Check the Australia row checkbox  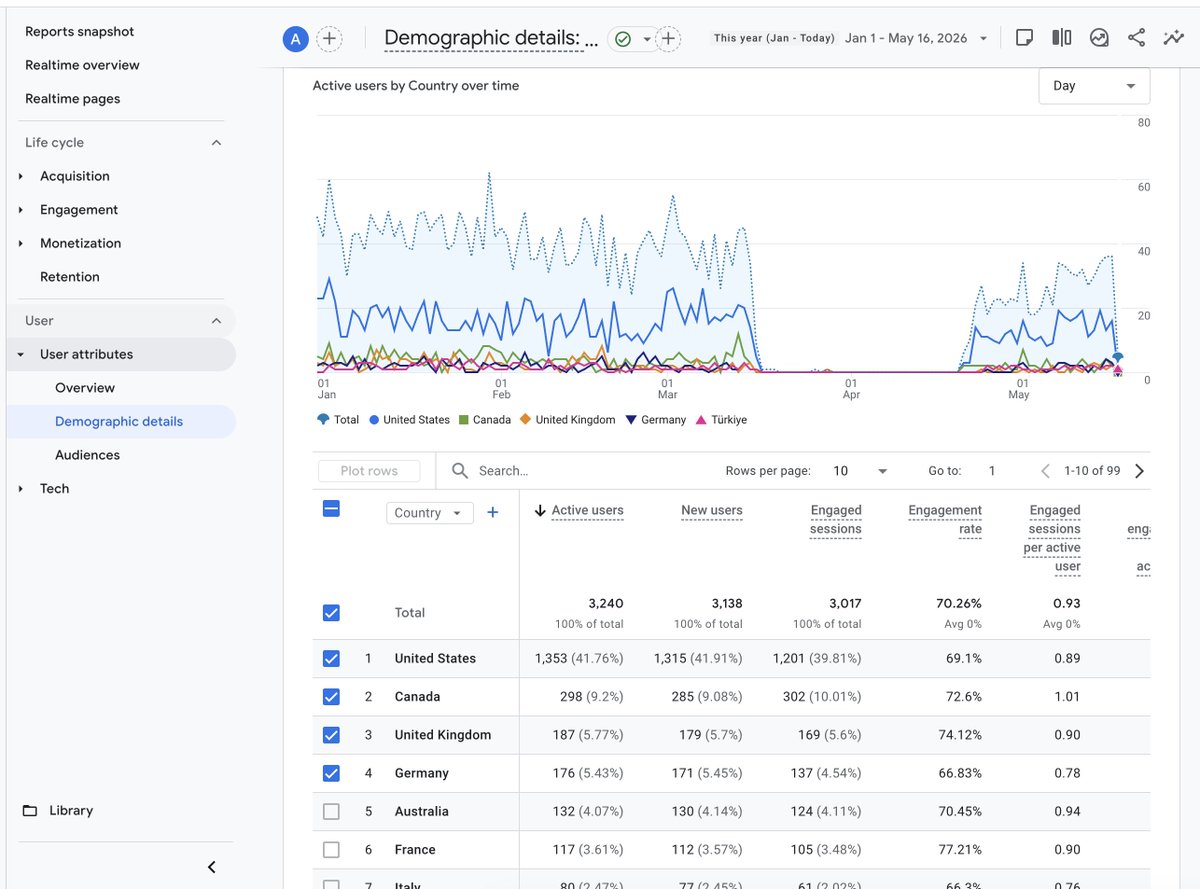point(331,811)
